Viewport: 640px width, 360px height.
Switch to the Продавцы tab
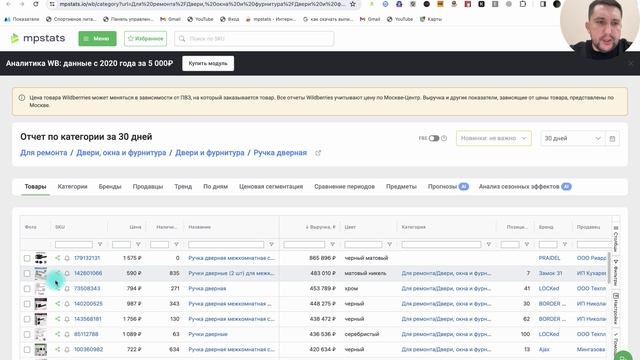point(148,187)
